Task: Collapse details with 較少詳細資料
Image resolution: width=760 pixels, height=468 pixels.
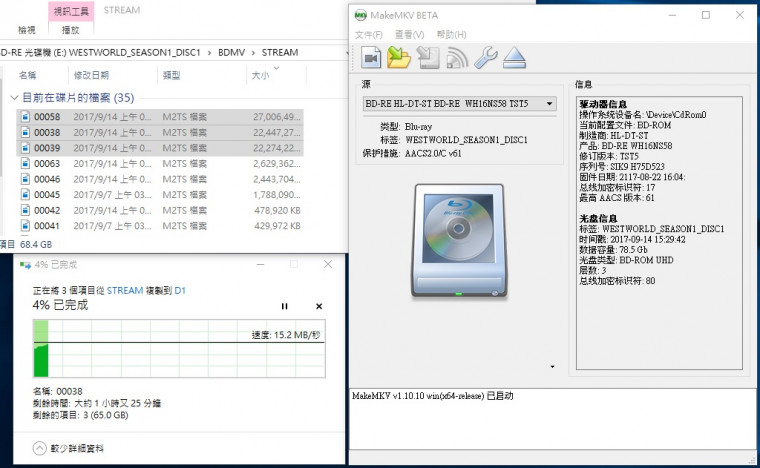Action: pos(68,449)
